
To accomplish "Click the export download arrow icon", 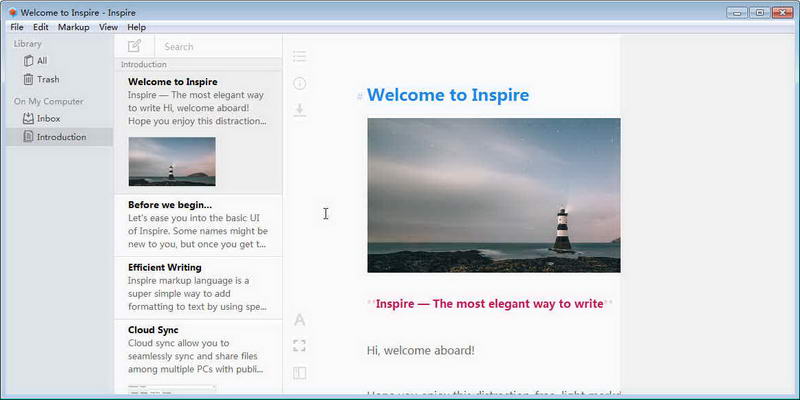I will point(299,110).
